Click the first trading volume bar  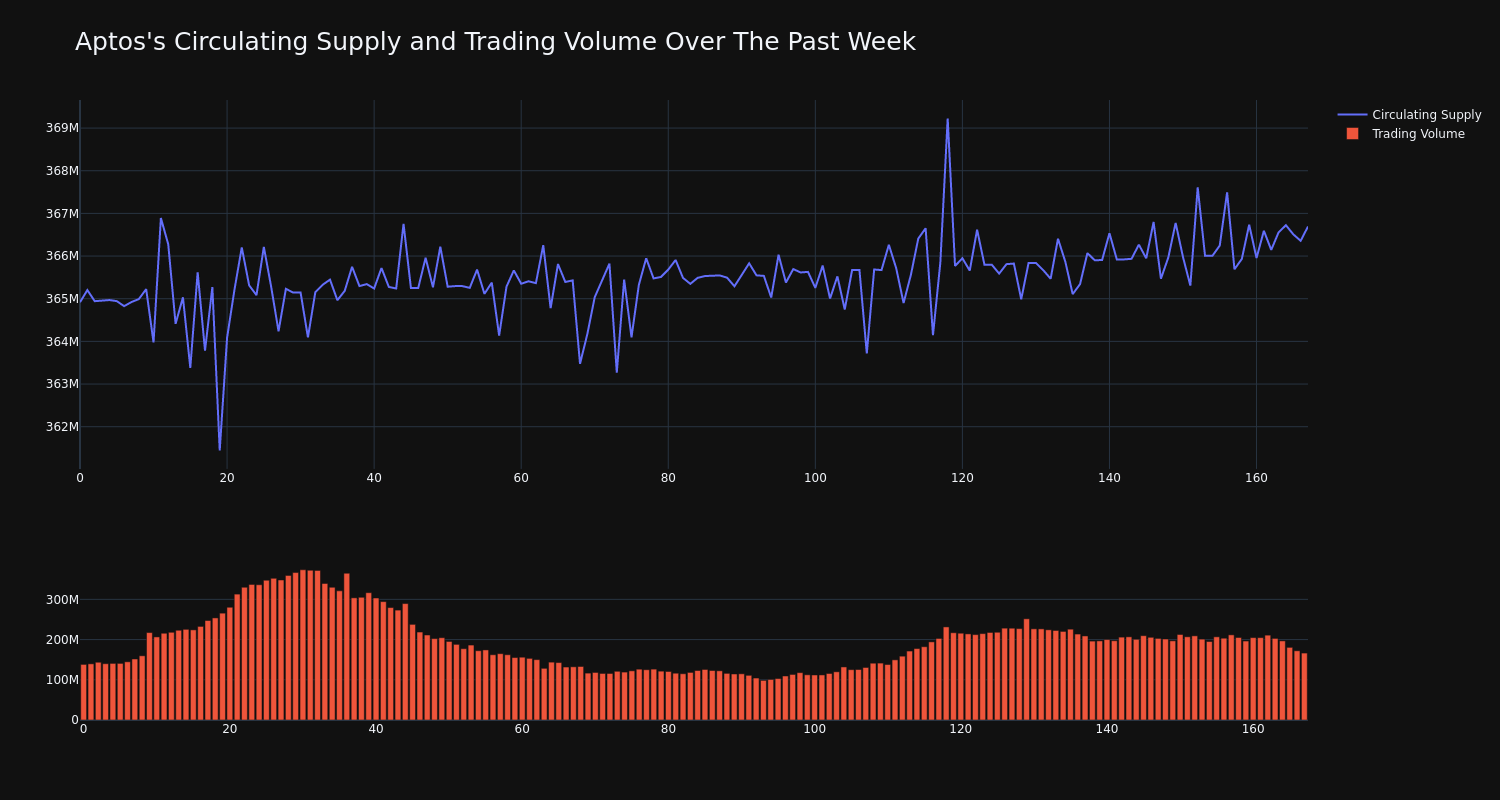pyautogui.click(x=83, y=692)
